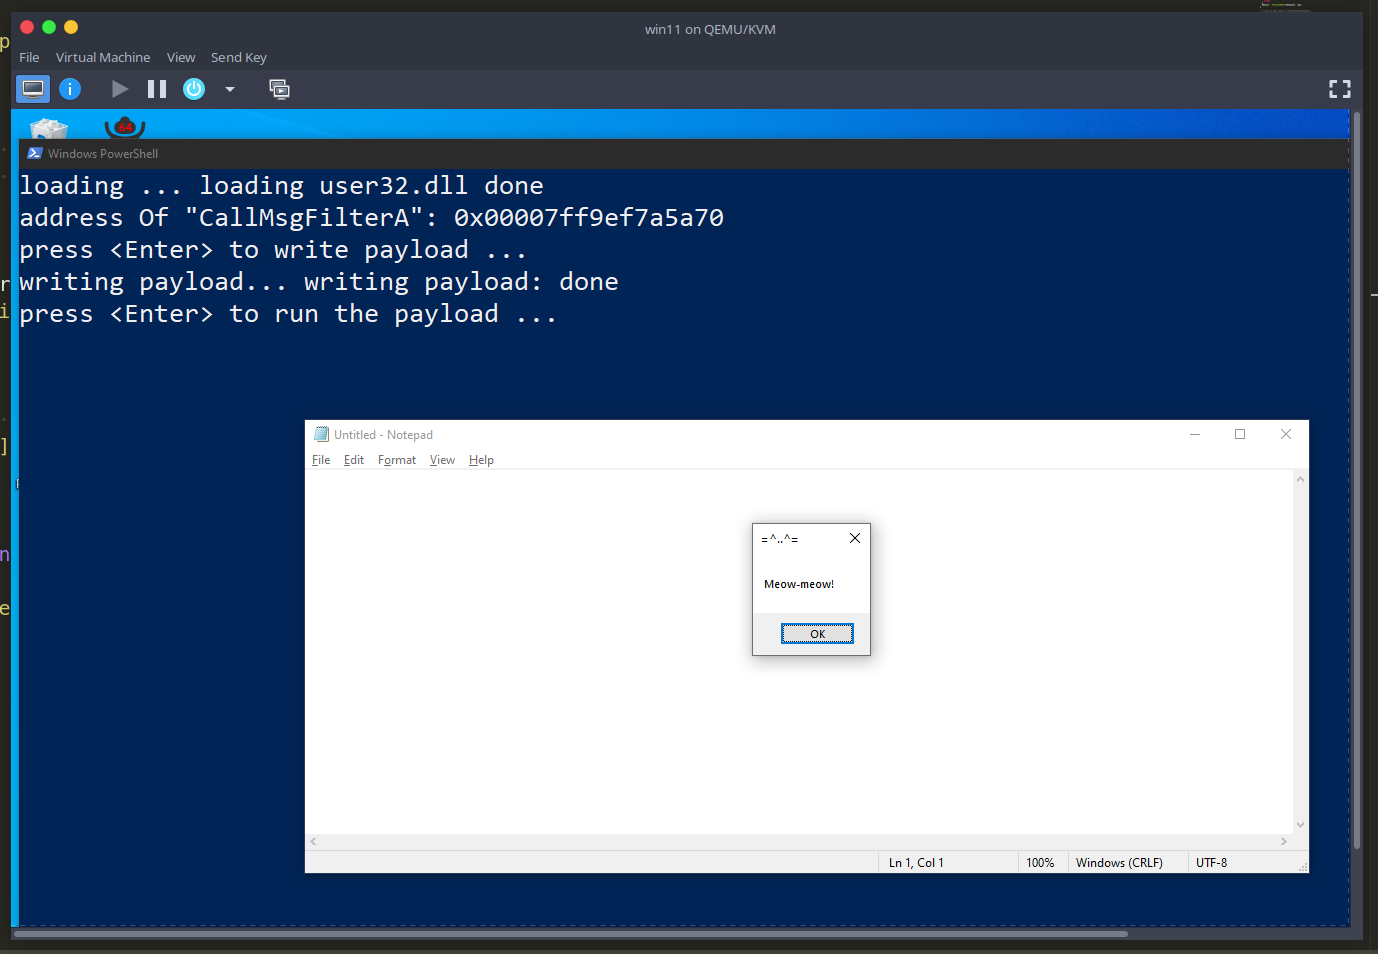
Task: Show the graphical console view icon
Action: (33, 89)
